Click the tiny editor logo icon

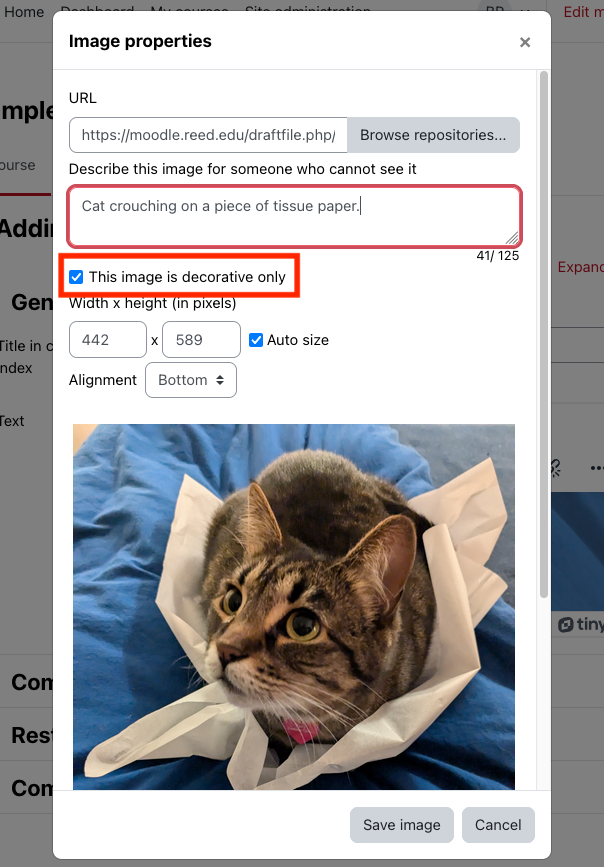click(x=566, y=625)
